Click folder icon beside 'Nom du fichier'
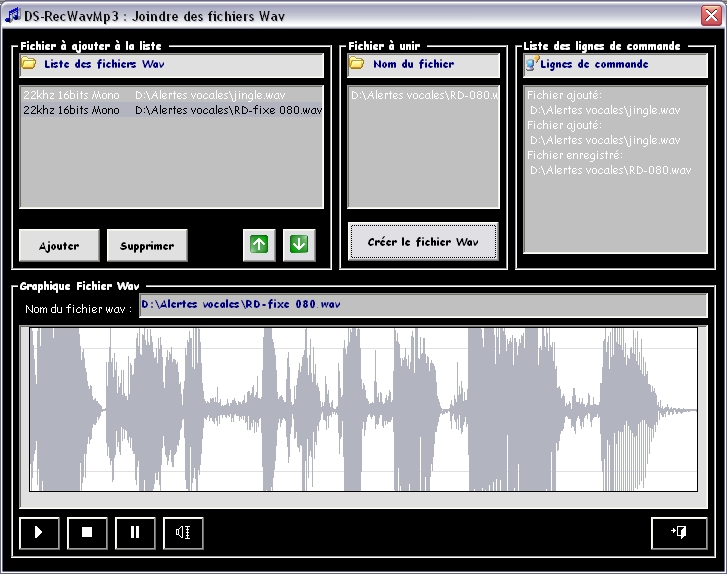This screenshot has height=574, width=727. click(356, 64)
